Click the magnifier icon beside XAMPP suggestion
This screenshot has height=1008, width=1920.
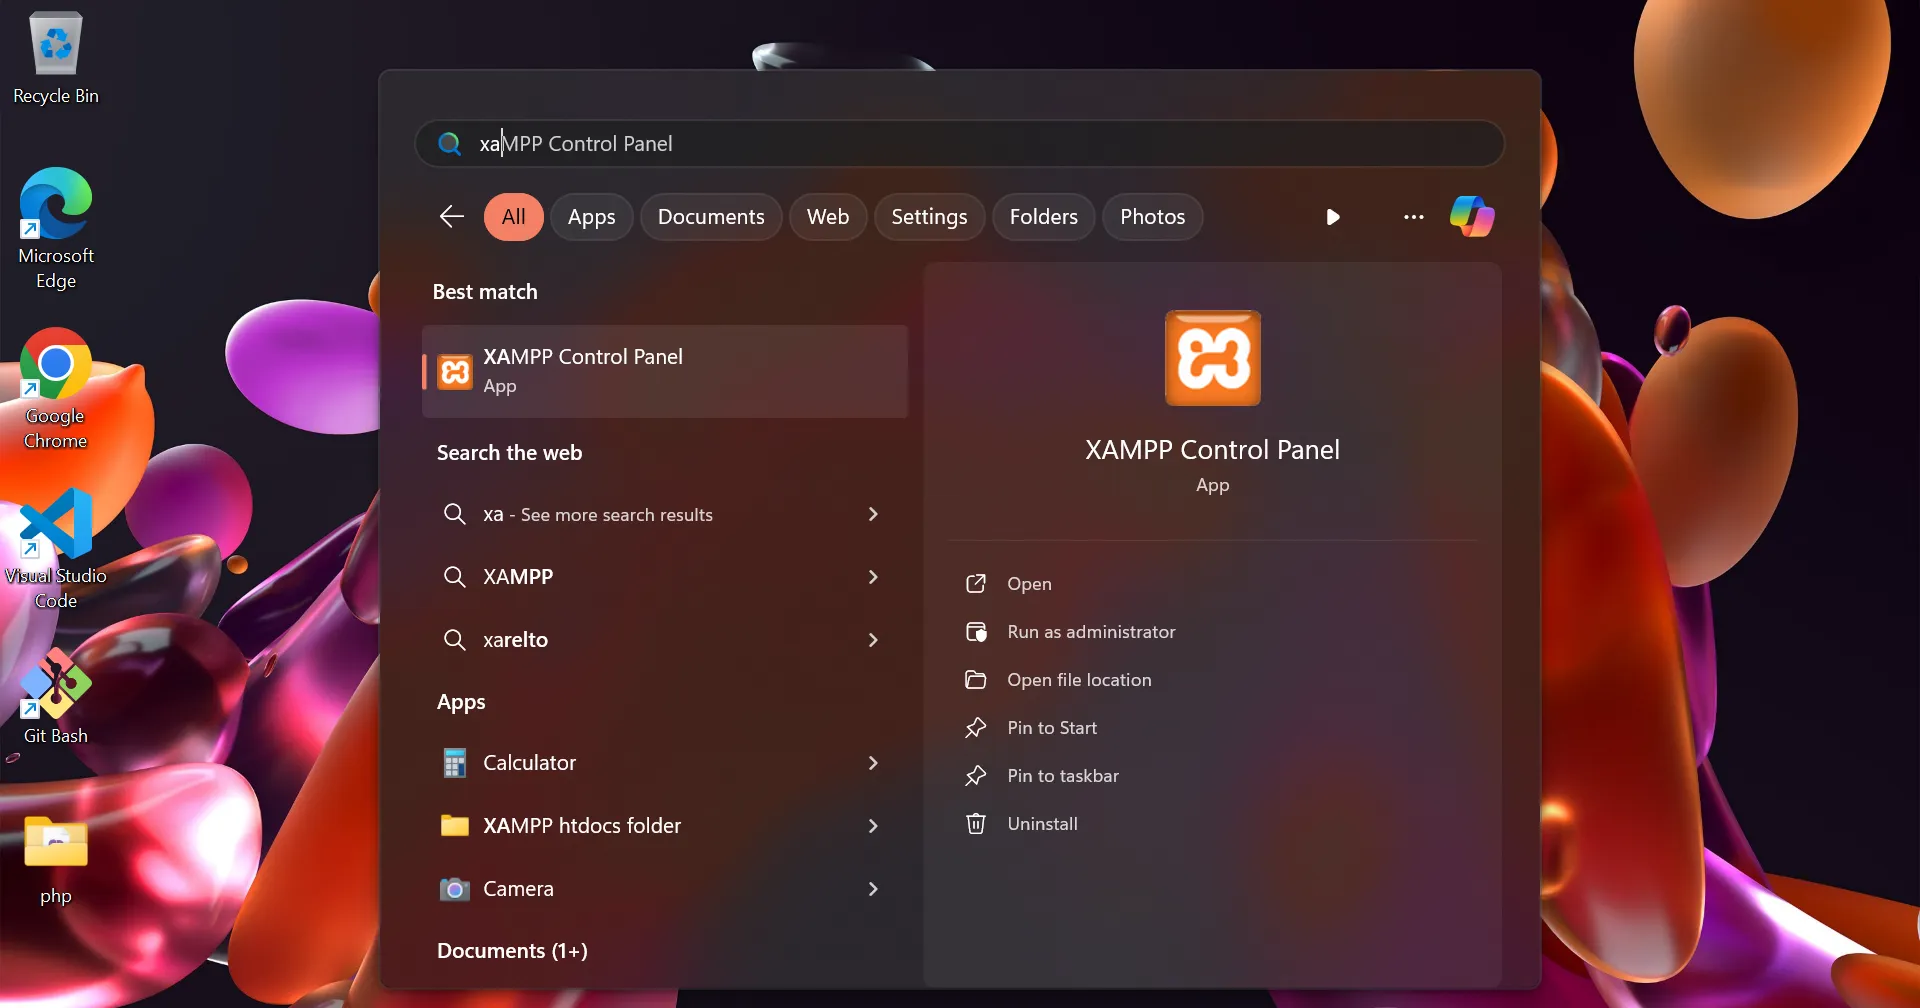(x=455, y=577)
